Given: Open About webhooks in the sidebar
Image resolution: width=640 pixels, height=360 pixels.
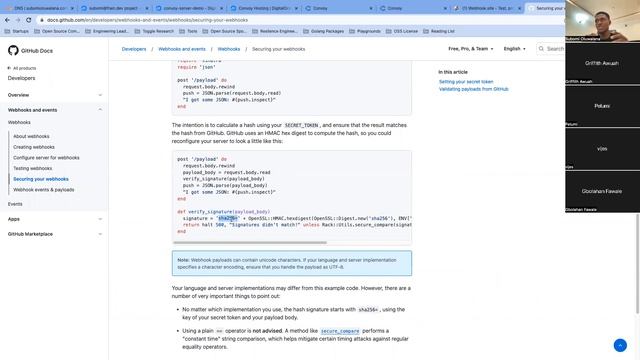Looking at the screenshot, I should (31, 136).
